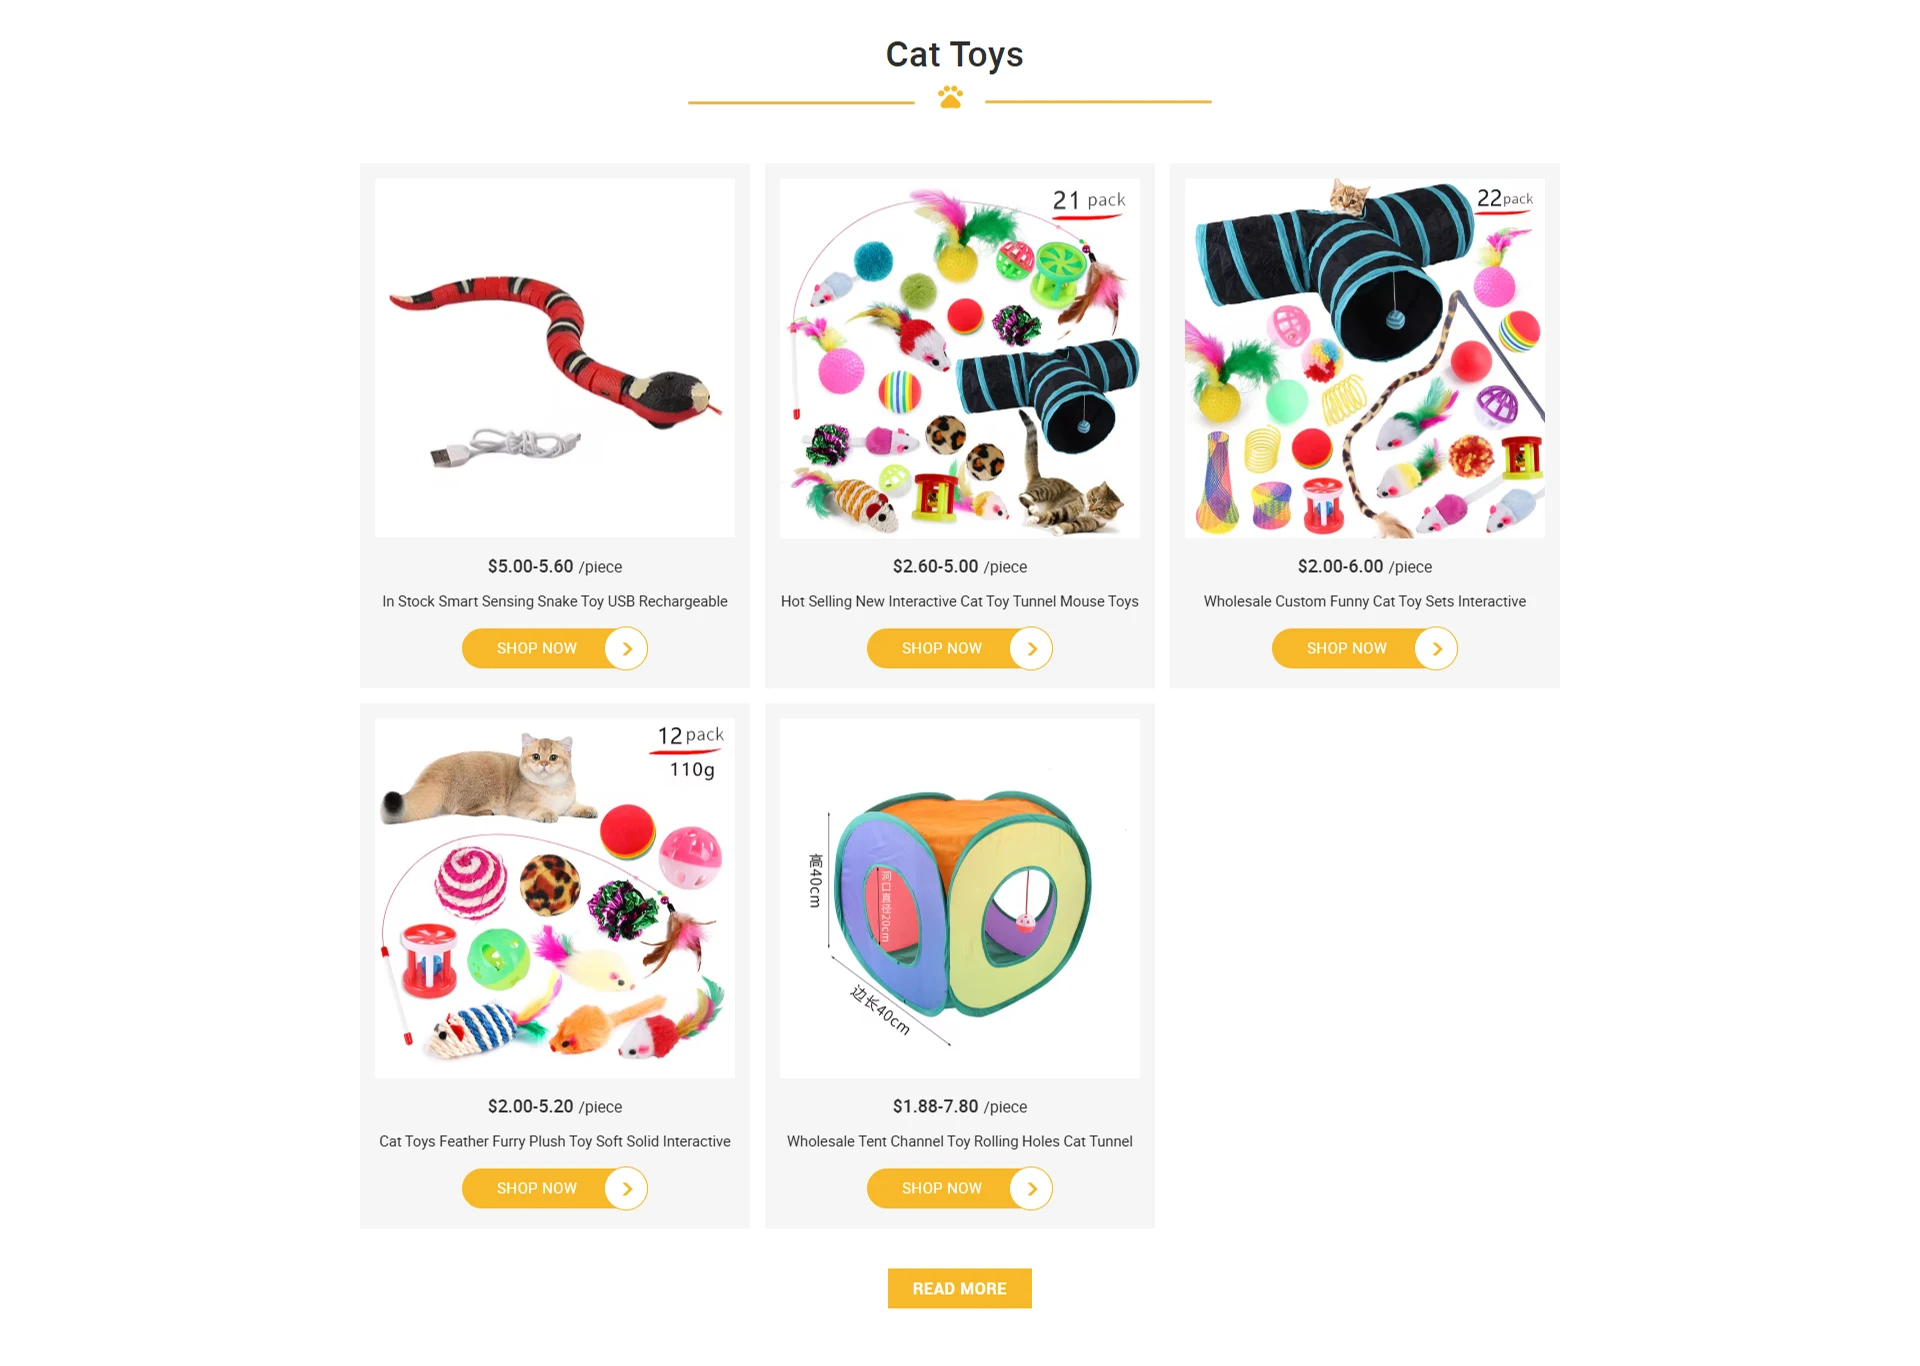This screenshot has height=1366, width=1920.
Task: Open the Wholesale Tent Channel Toy title link
Action: click(x=960, y=1141)
